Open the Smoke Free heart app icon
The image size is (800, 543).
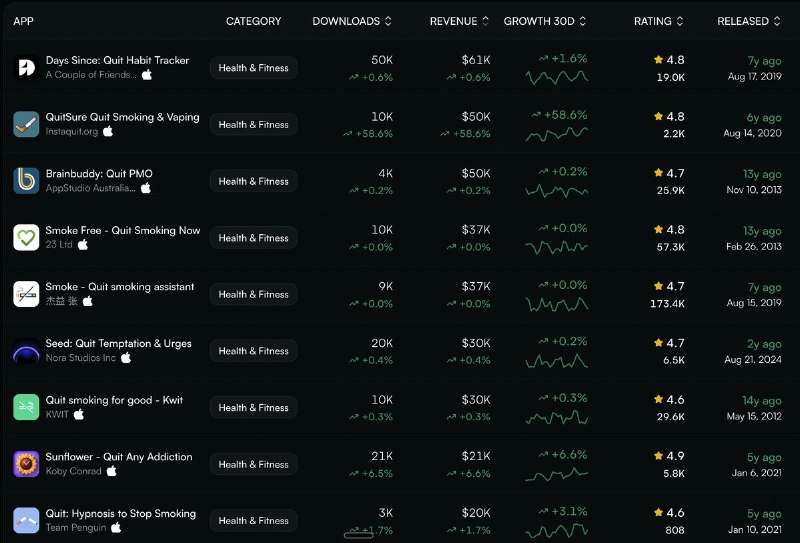pyautogui.click(x=26, y=237)
